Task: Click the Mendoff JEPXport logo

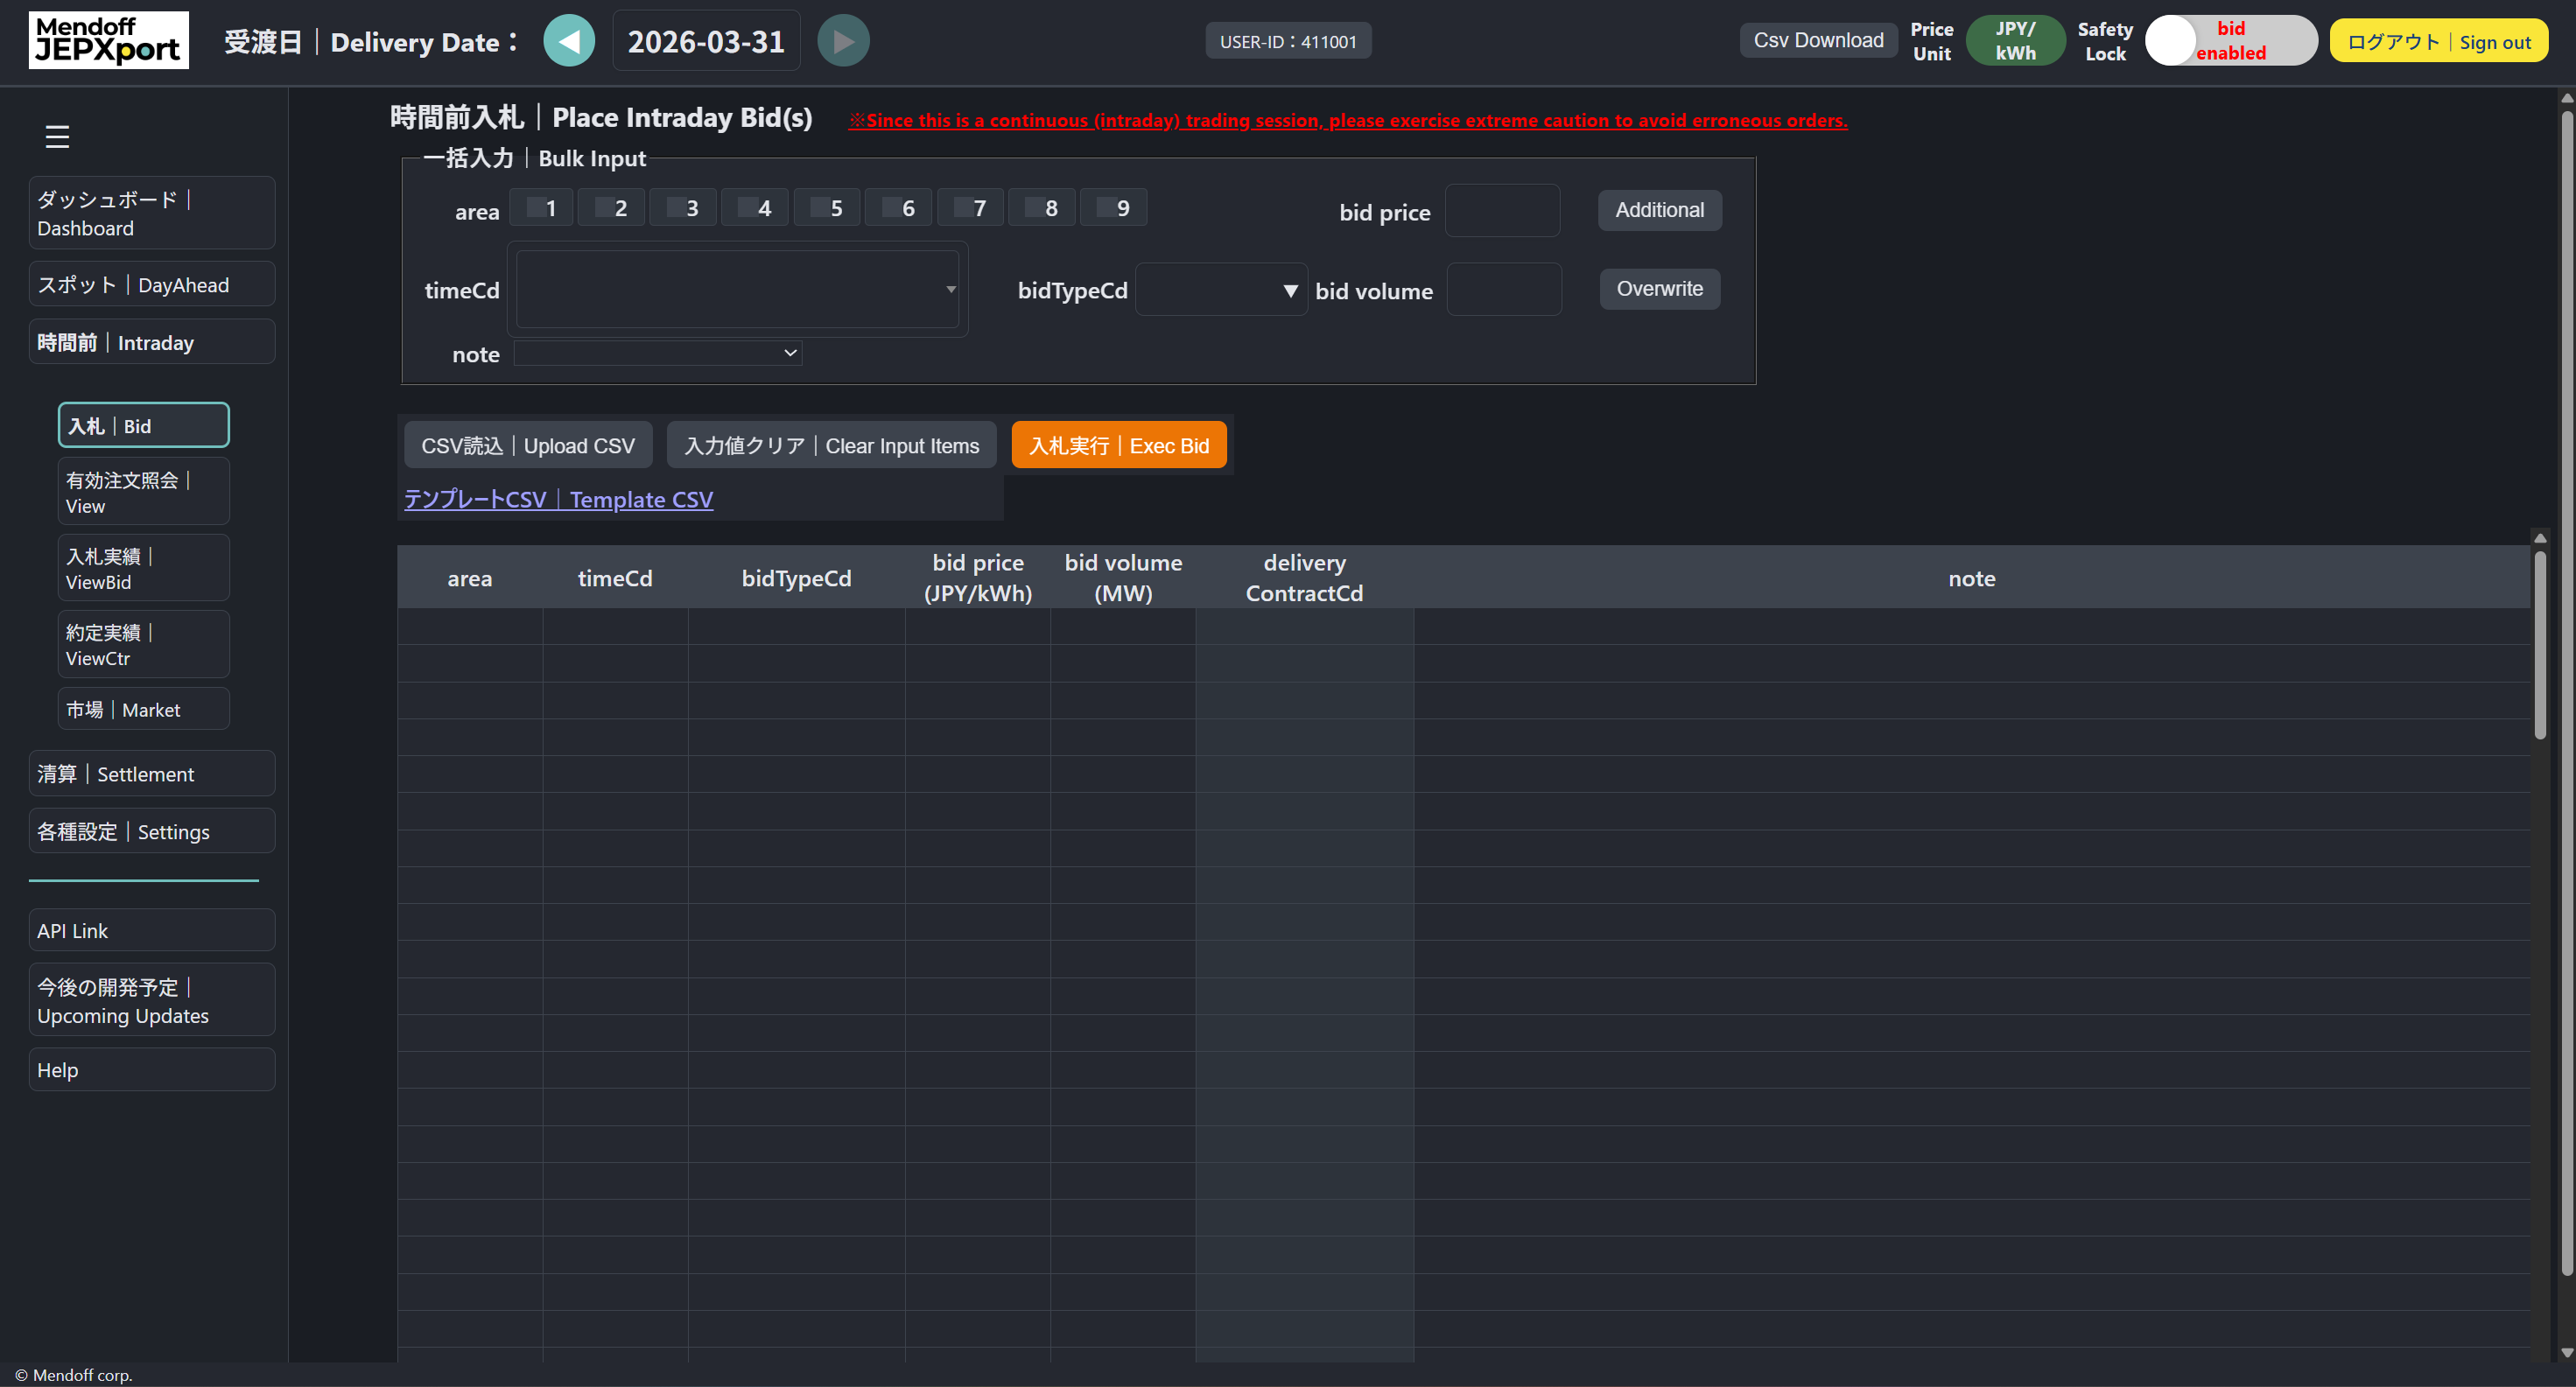Action: (108, 40)
